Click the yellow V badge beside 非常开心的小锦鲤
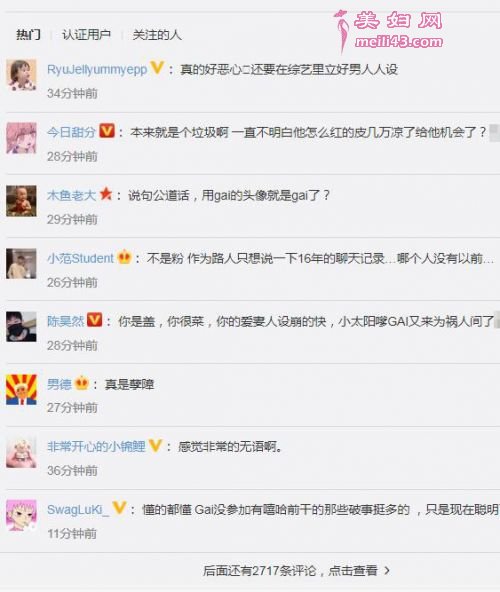500x592 pixels. coord(155,446)
